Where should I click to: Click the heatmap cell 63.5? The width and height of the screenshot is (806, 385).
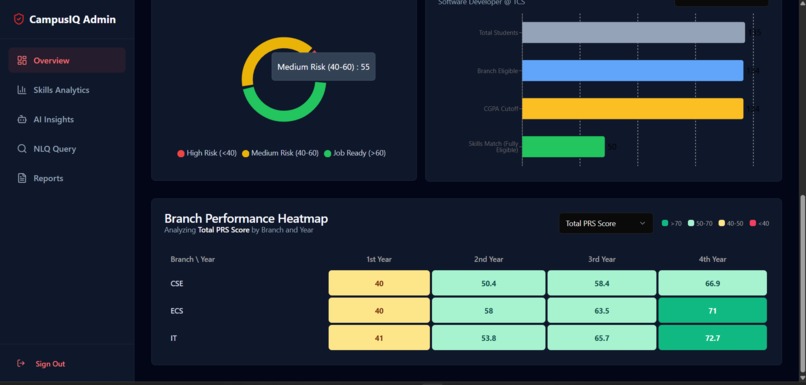click(602, 310)
